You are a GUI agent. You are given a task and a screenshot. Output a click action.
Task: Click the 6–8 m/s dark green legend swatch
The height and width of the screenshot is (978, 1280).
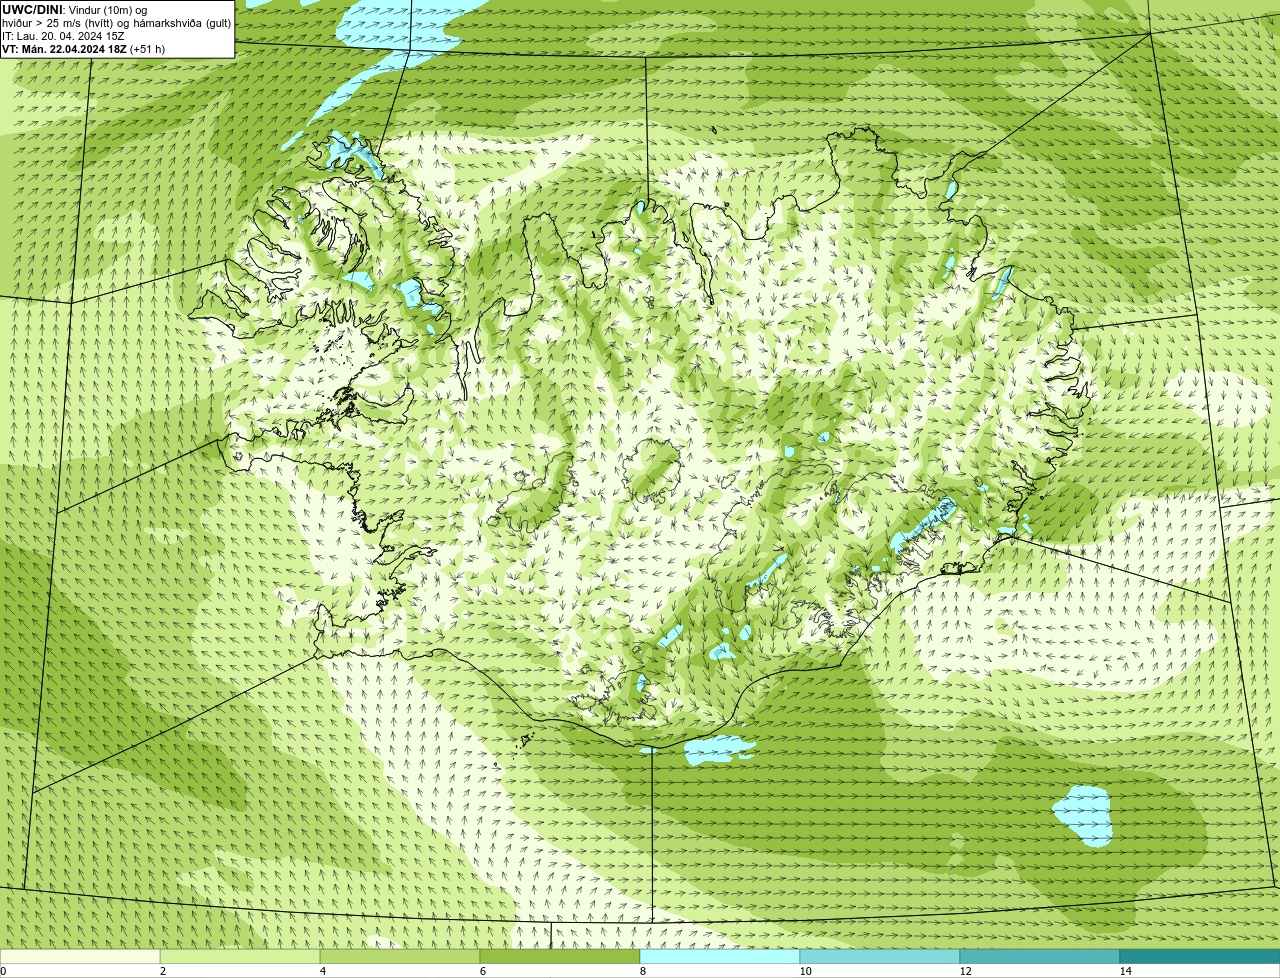point(560,956)
